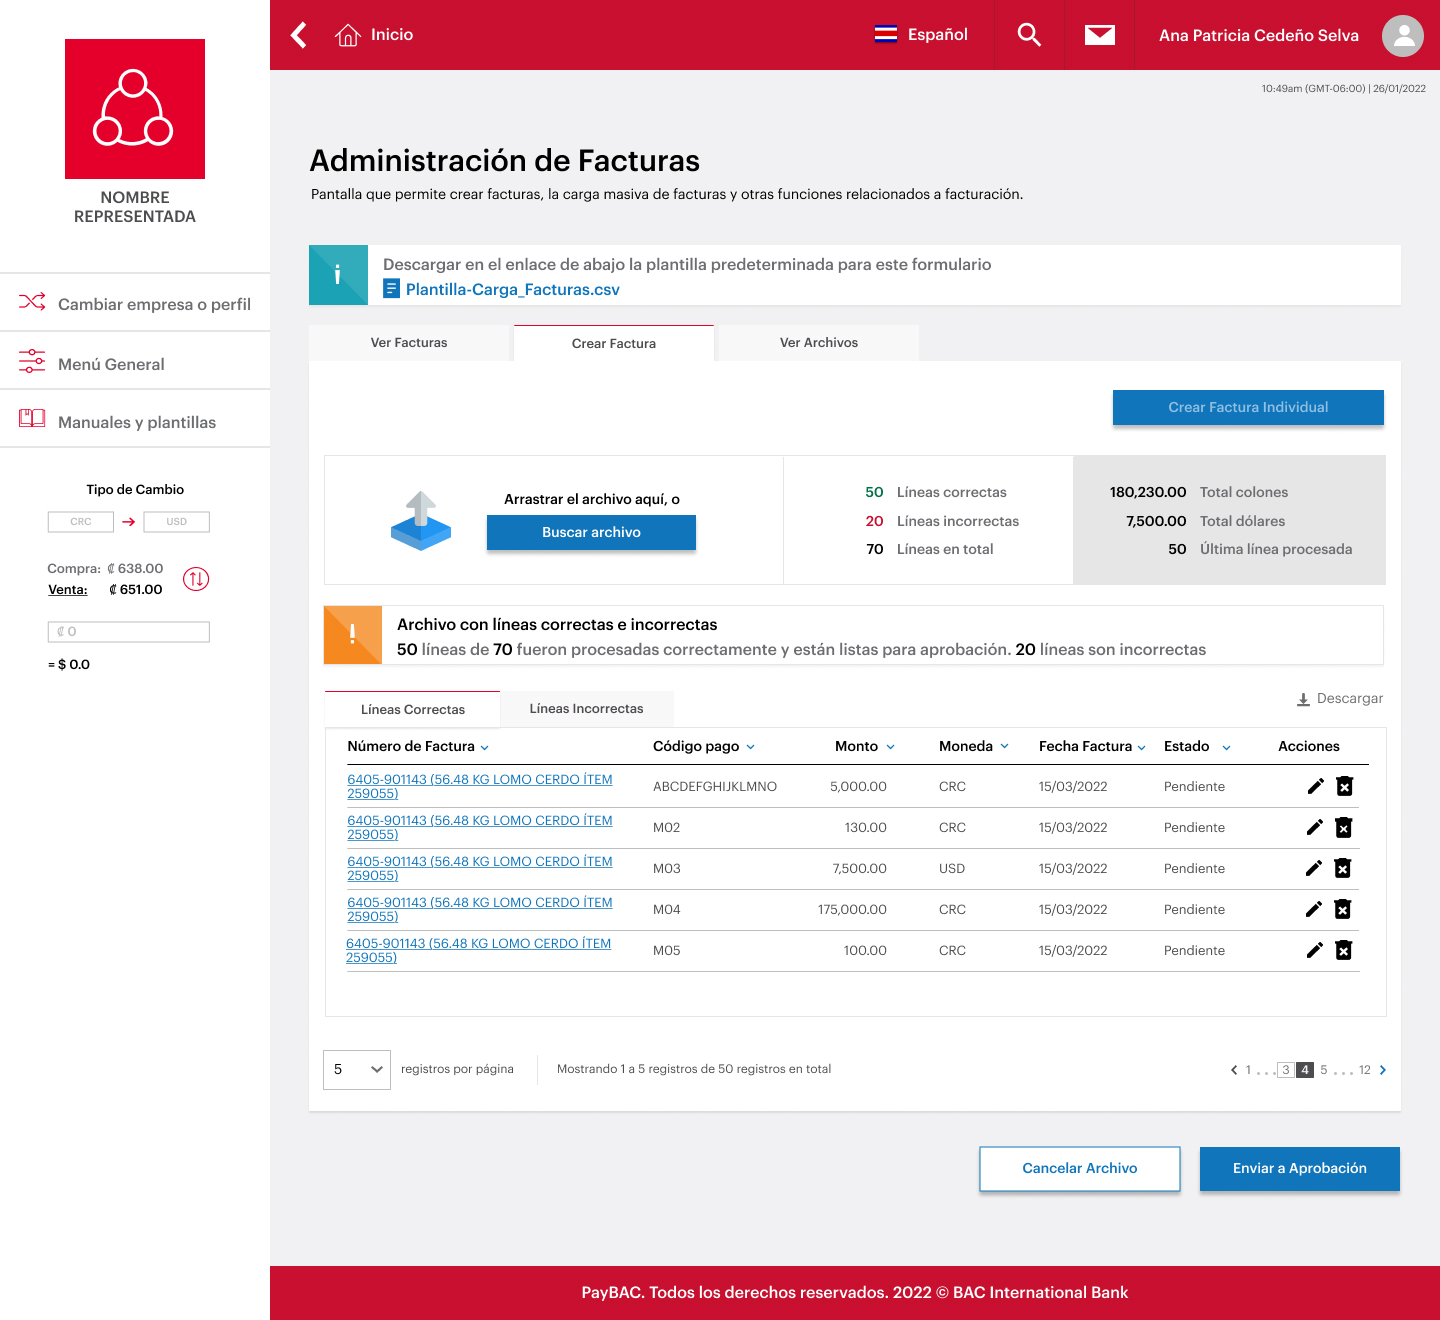
Task: Go back using the header chevron arrow
Action: point(297,34)
